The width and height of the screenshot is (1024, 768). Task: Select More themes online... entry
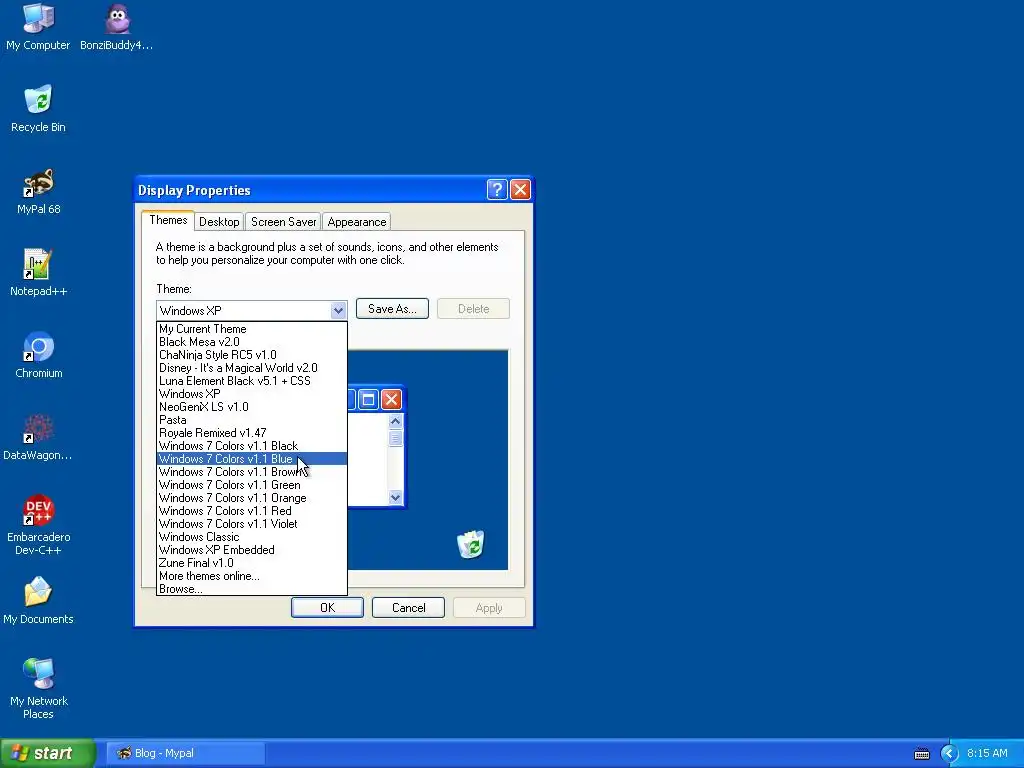251,576
